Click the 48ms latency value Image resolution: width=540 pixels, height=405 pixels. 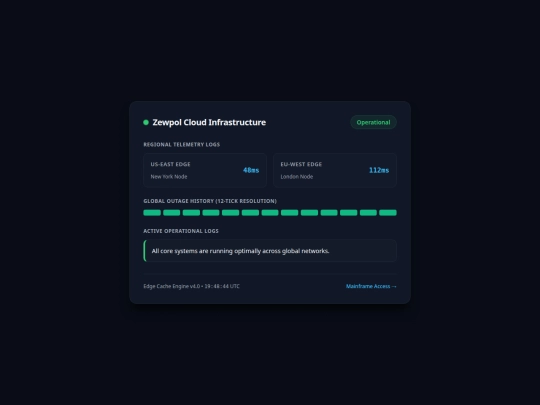(x=251, y=170)
